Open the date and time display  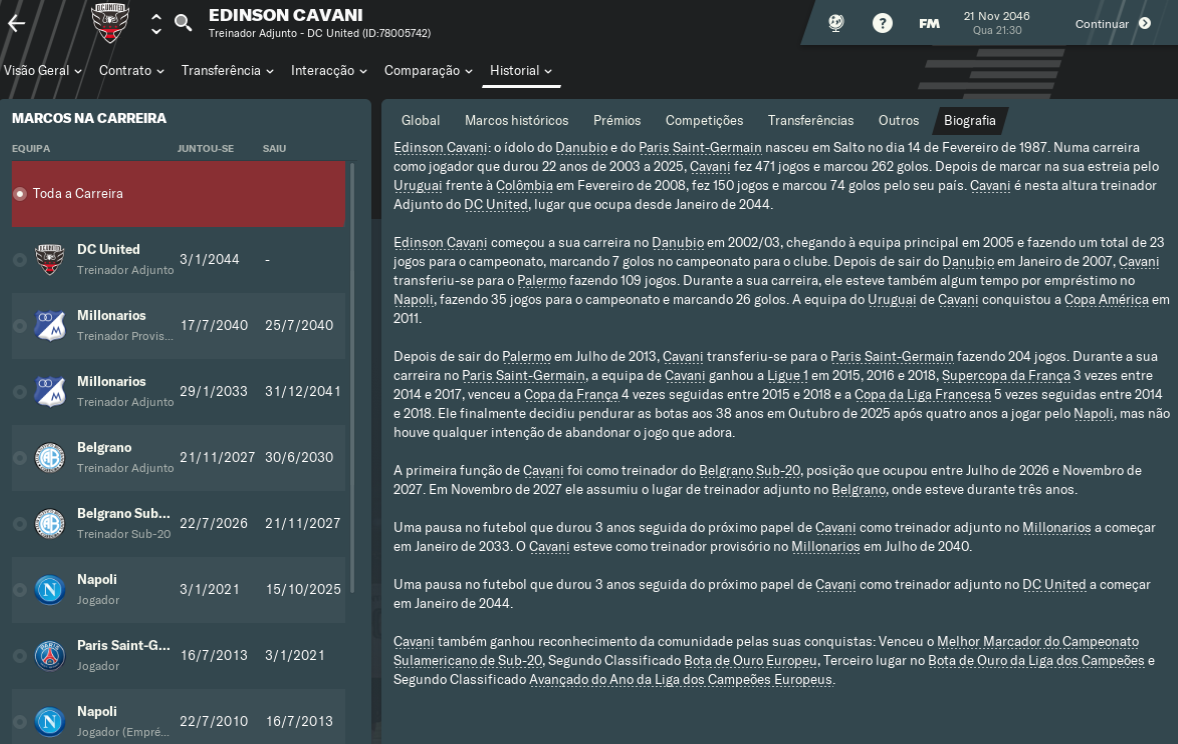(x=996, y=23)
